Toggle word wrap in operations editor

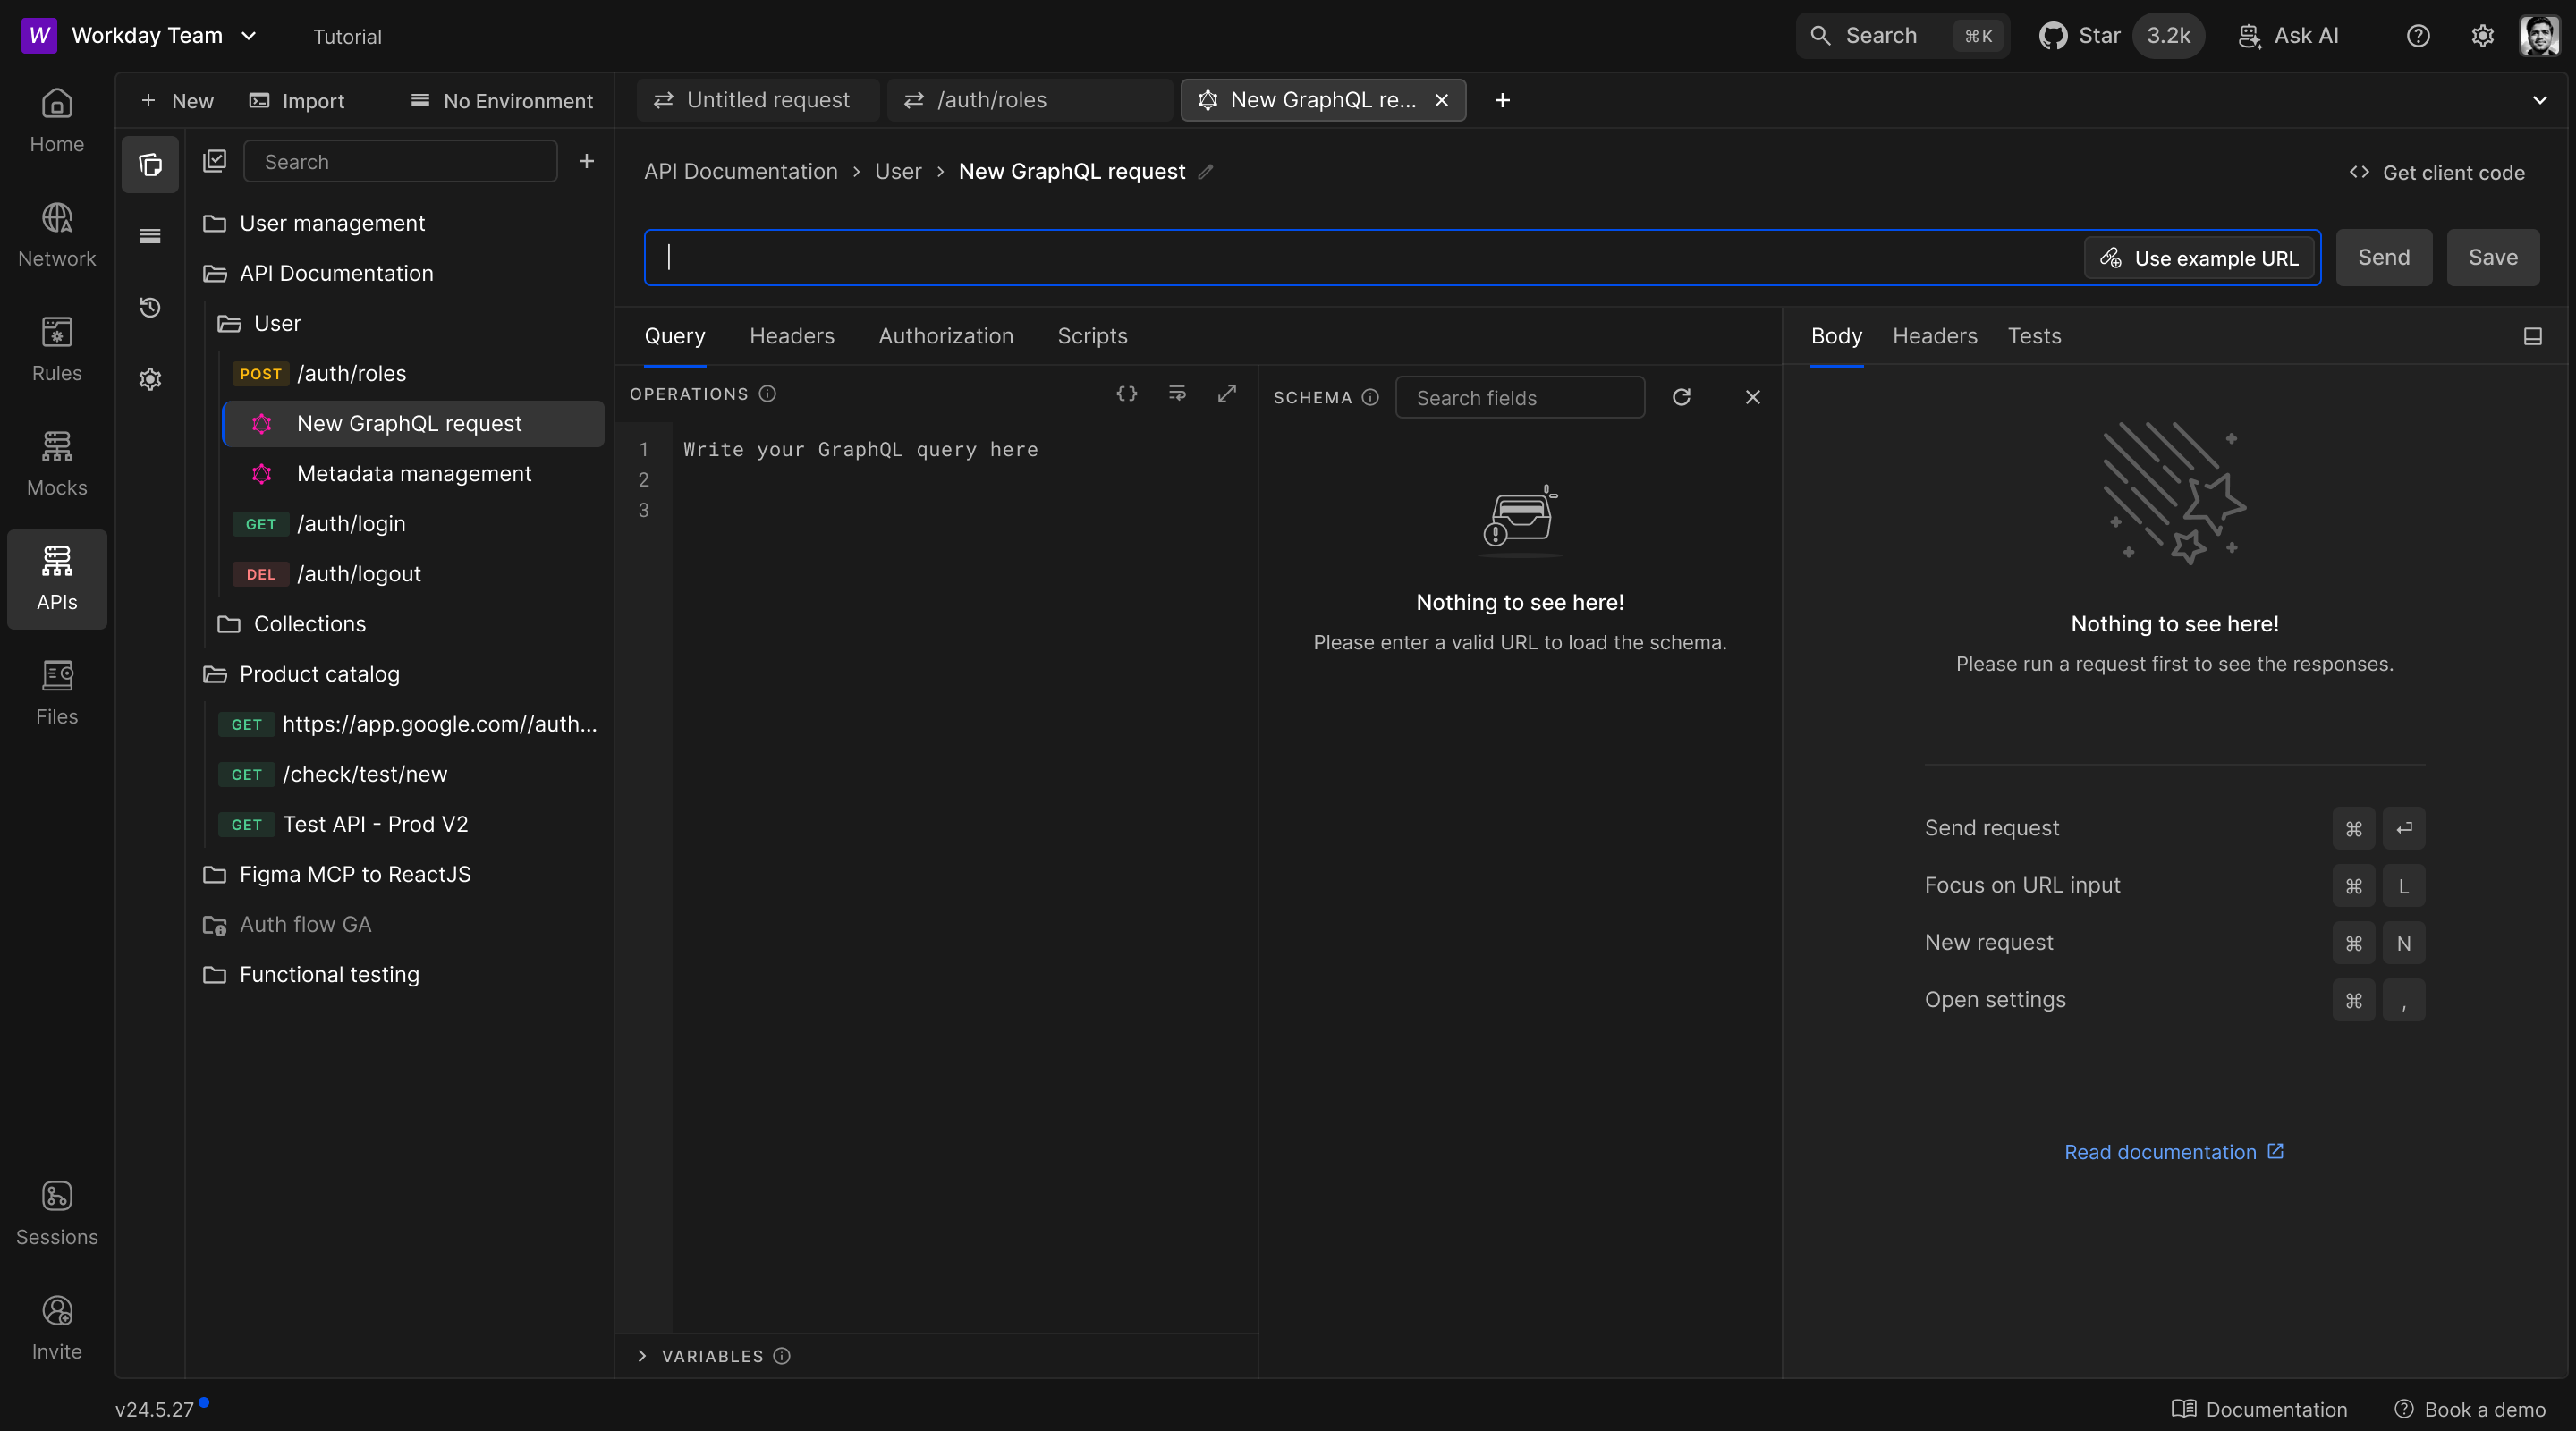(x=1177, y=394)
